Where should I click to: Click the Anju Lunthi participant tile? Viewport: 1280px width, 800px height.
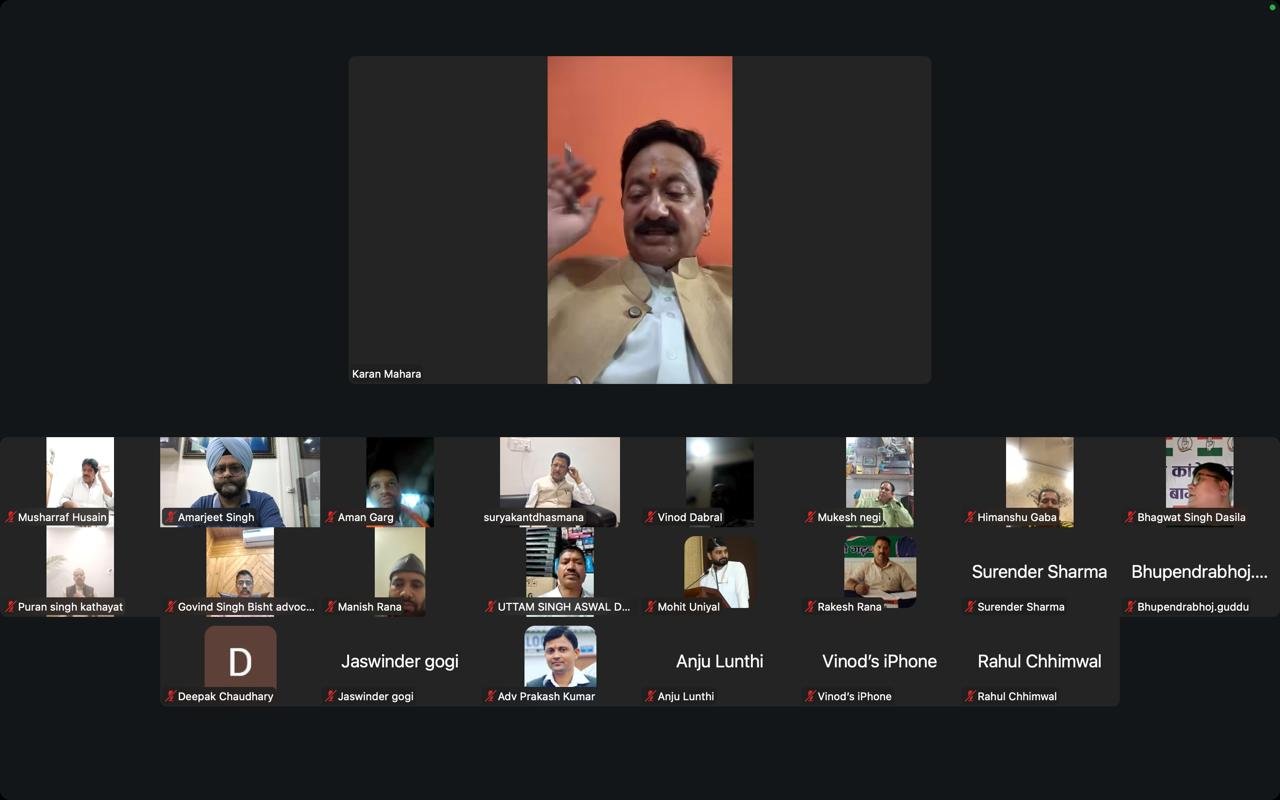(719, 661)
